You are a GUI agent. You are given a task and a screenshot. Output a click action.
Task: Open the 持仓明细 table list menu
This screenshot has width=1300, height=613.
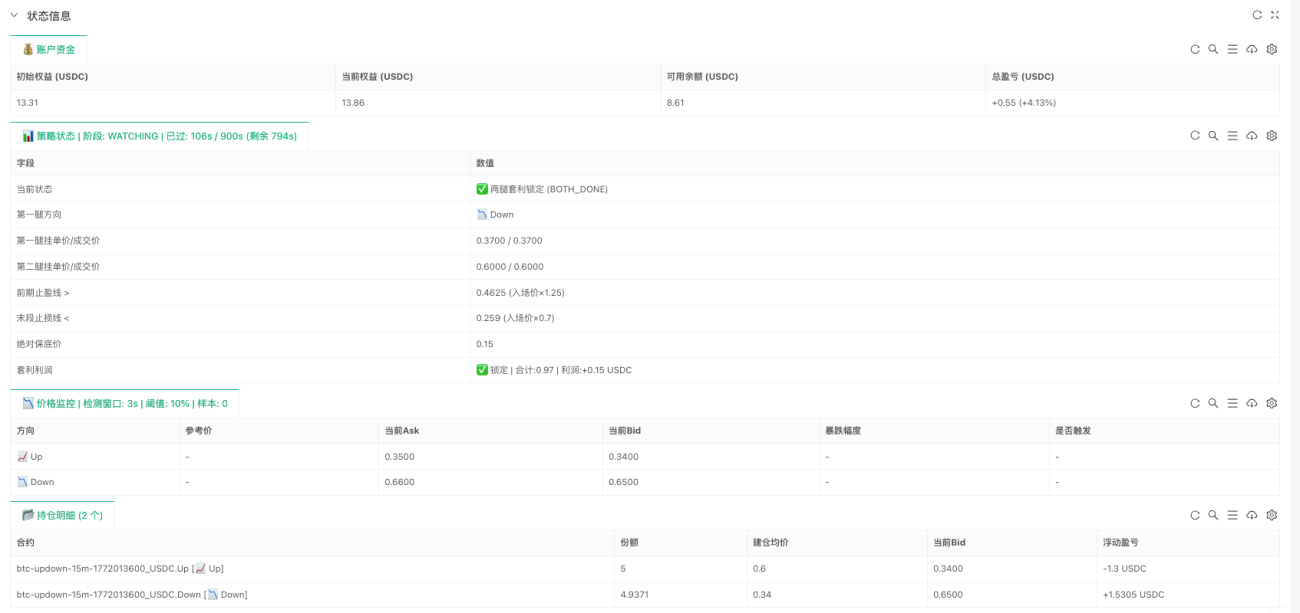(x=1232, y=515)
